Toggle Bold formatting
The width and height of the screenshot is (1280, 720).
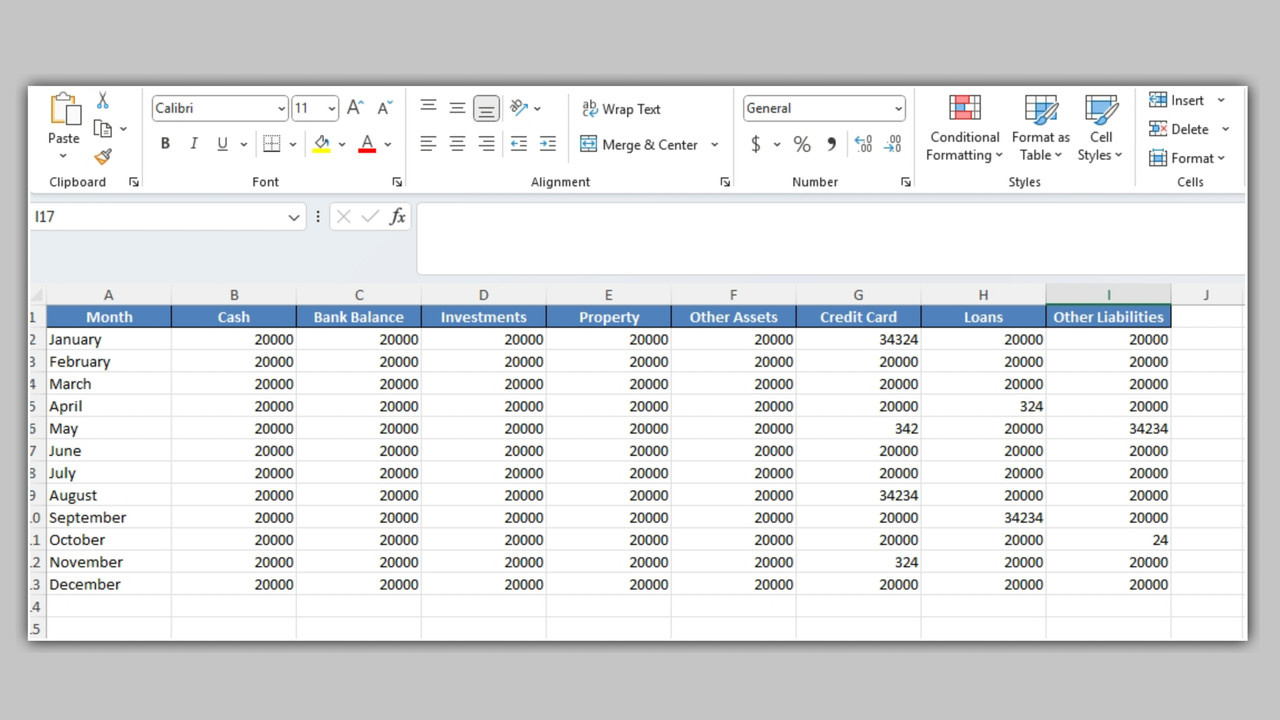pyautogui.click(x=165, y=144)
